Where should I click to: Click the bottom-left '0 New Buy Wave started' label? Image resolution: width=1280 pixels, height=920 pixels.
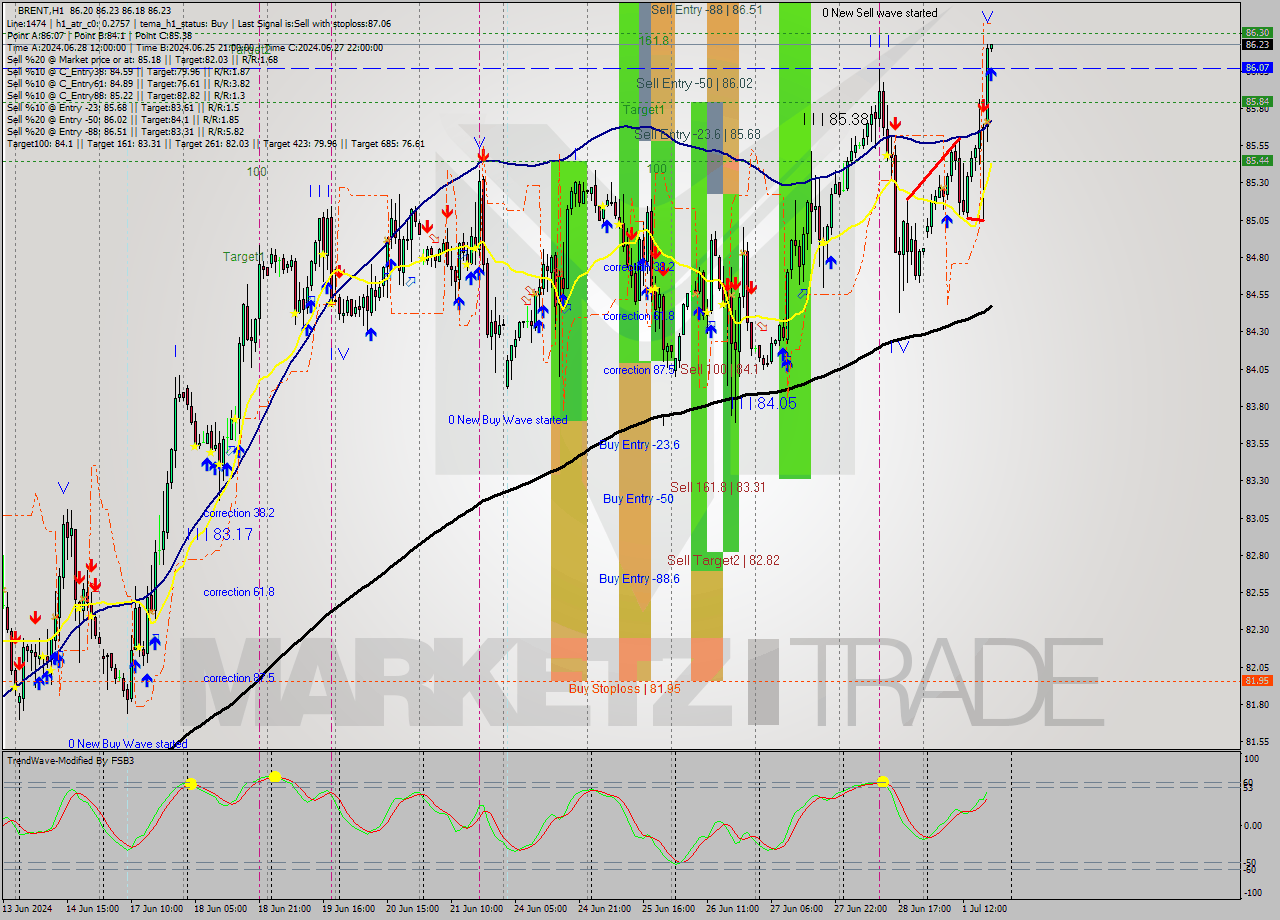pyautogui.click(x=128, y=744)
